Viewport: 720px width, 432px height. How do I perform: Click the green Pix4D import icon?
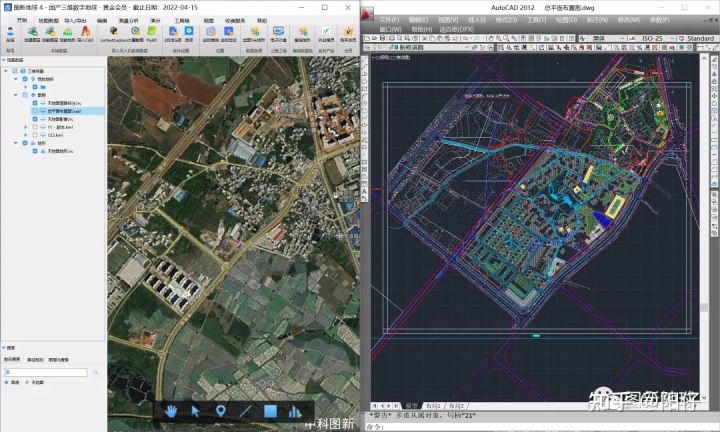point(152,31)
